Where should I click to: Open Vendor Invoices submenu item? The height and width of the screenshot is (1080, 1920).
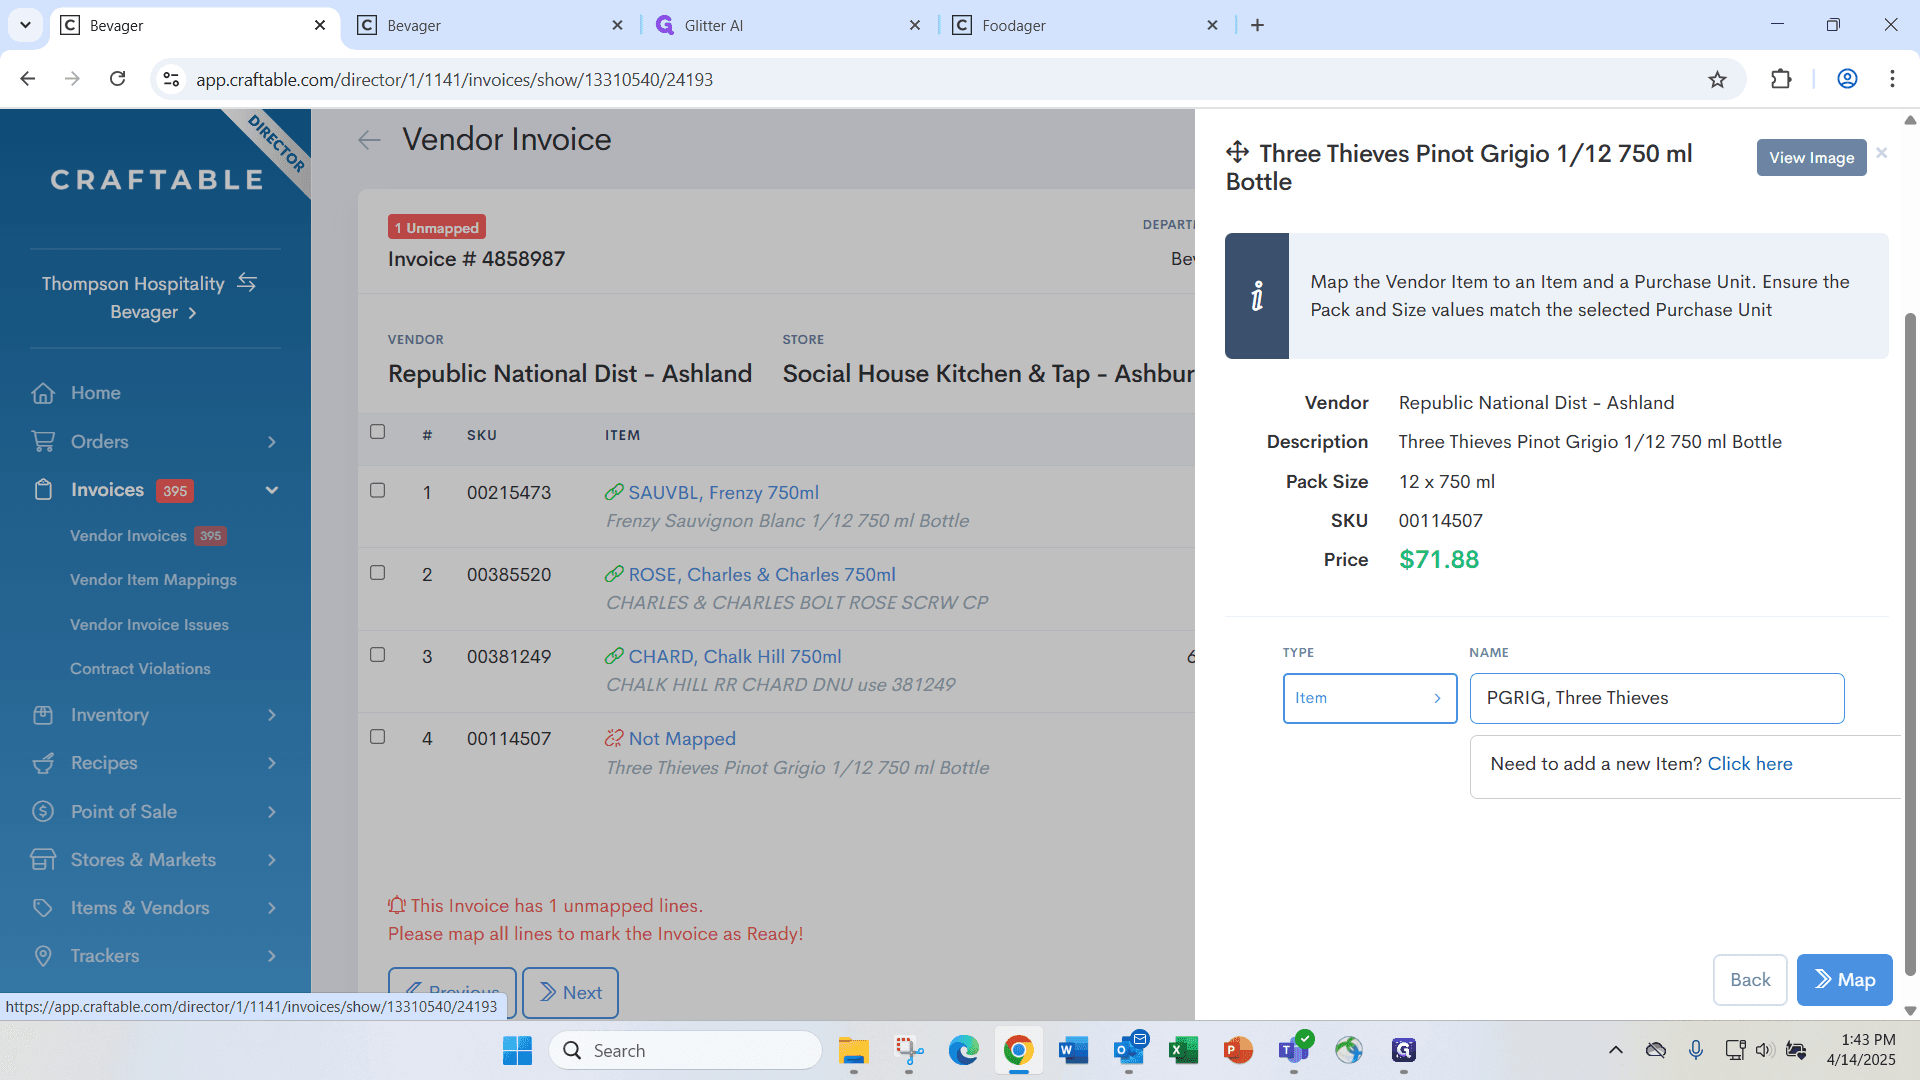128,536
